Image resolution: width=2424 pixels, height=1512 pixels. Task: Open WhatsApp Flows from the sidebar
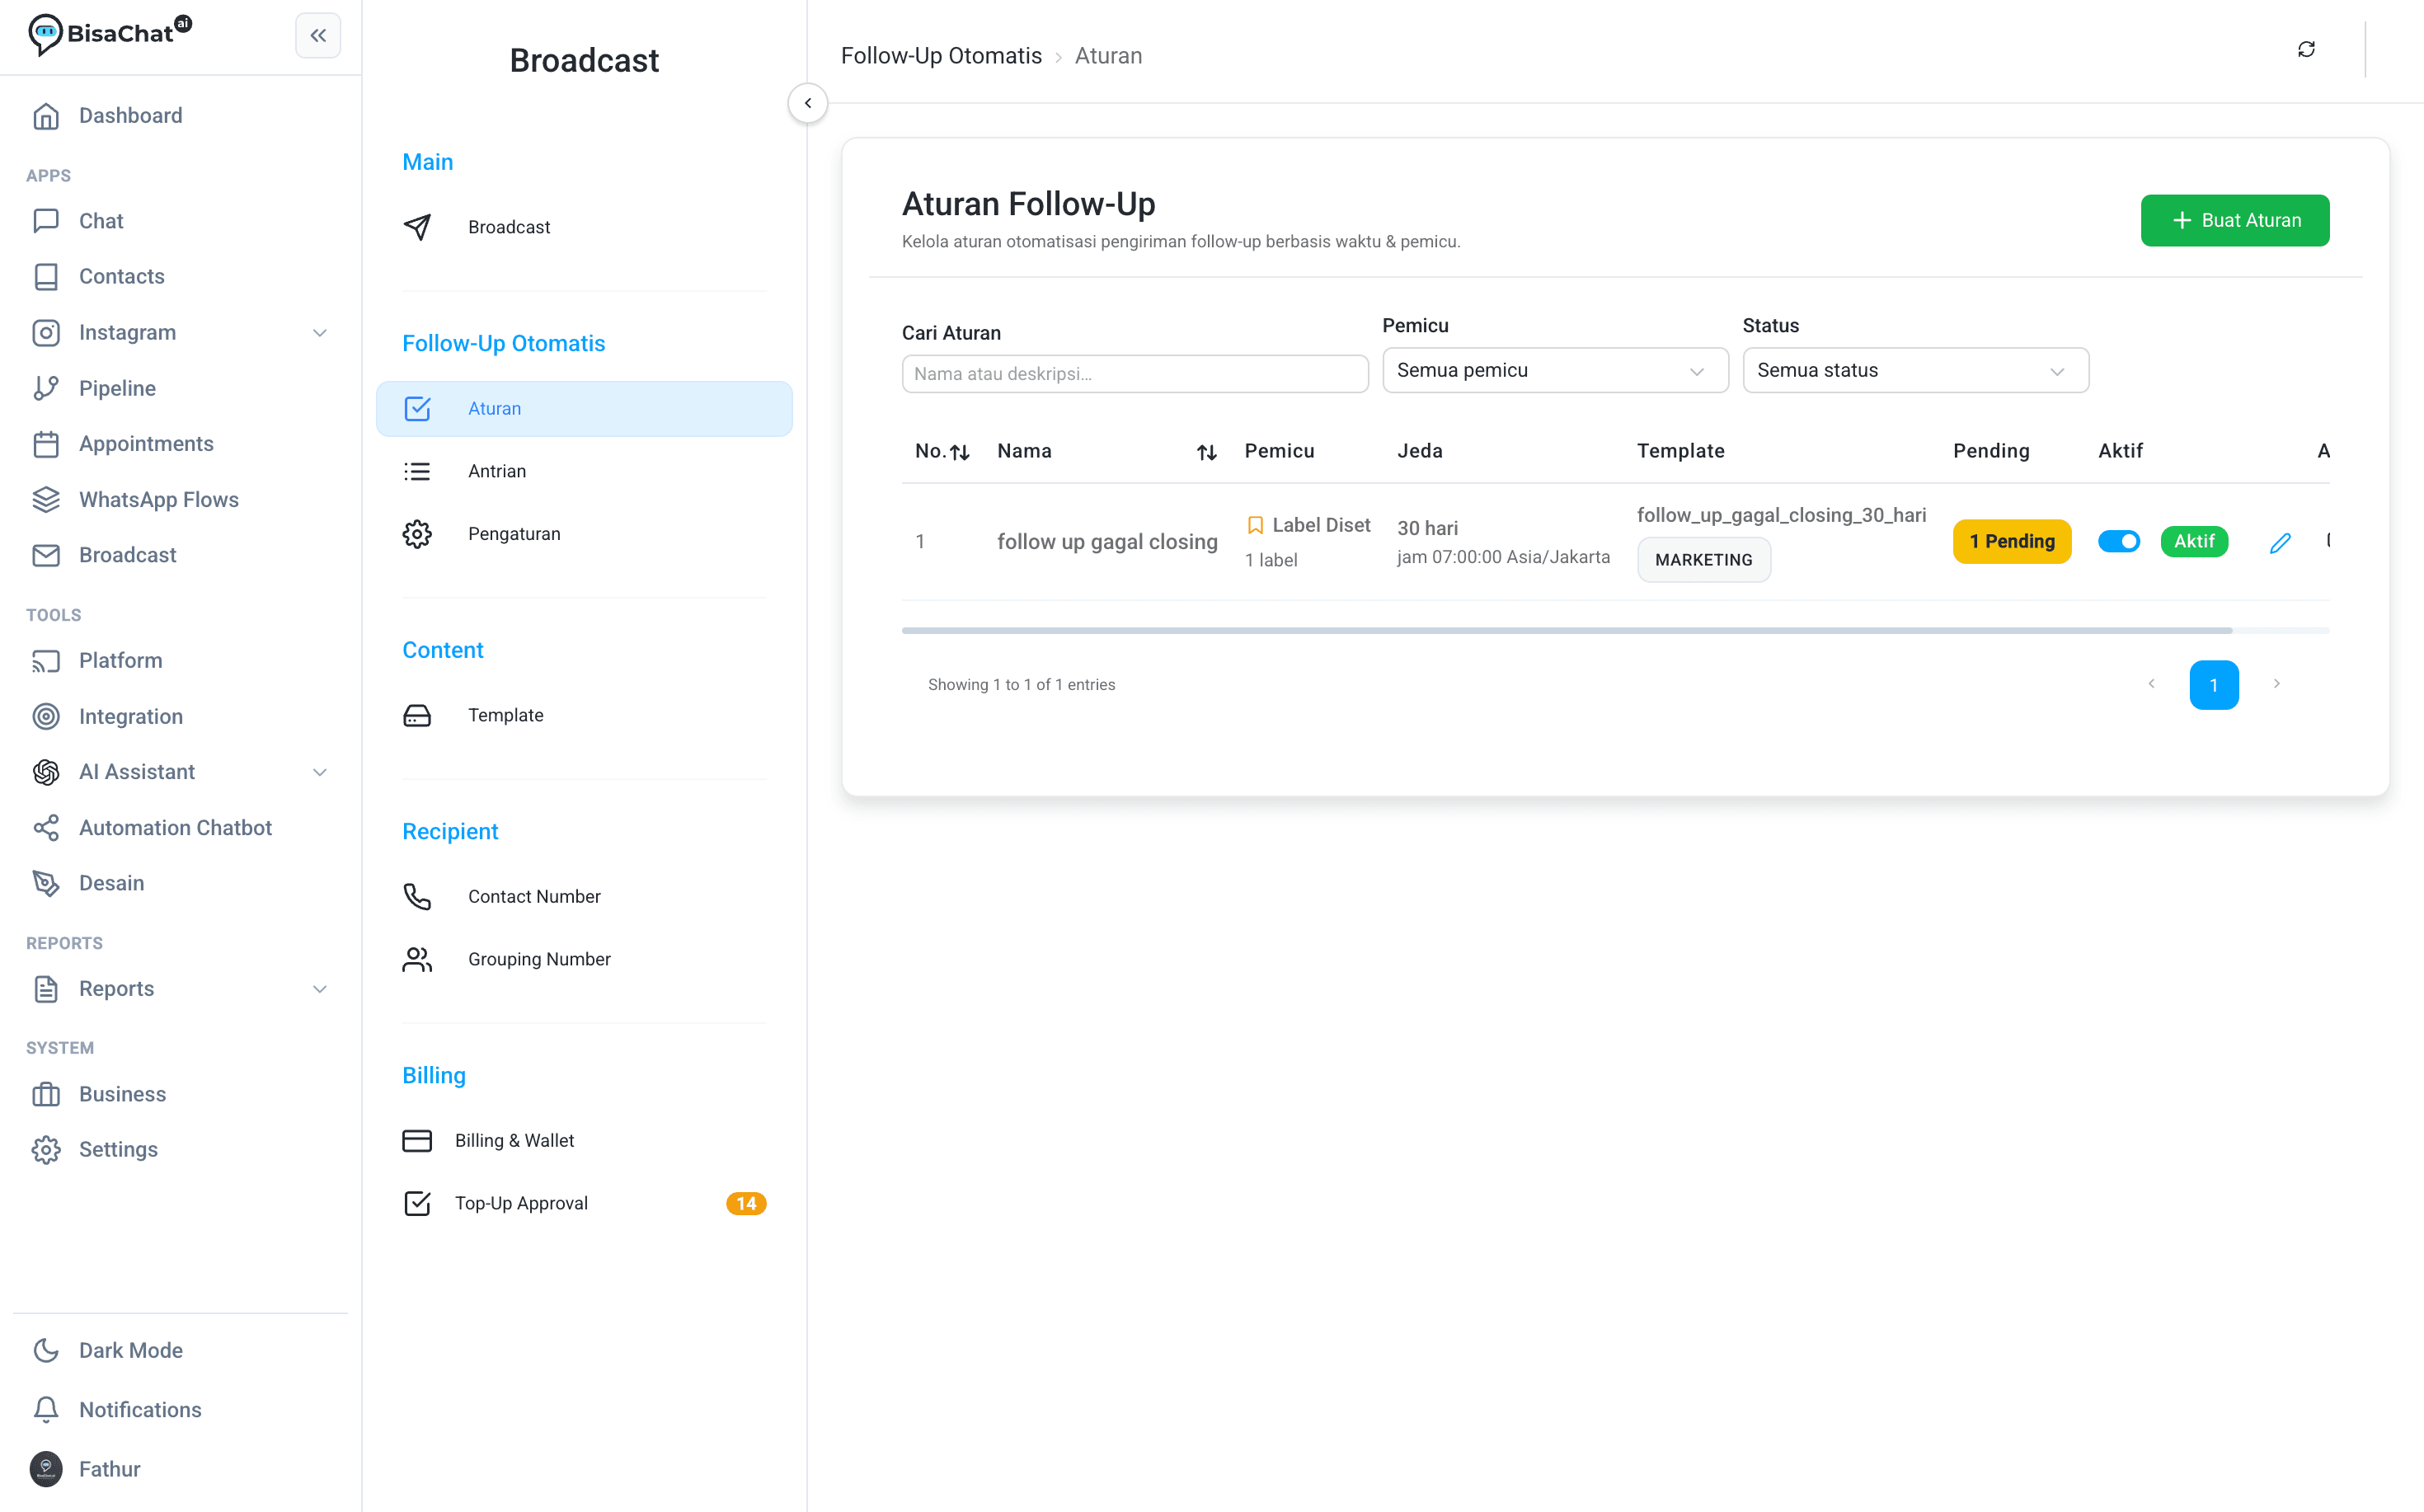pos(158,499)
